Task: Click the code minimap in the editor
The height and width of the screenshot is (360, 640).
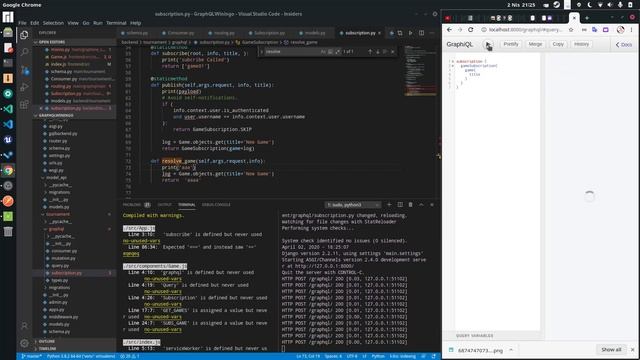Action: pos(420,71)
